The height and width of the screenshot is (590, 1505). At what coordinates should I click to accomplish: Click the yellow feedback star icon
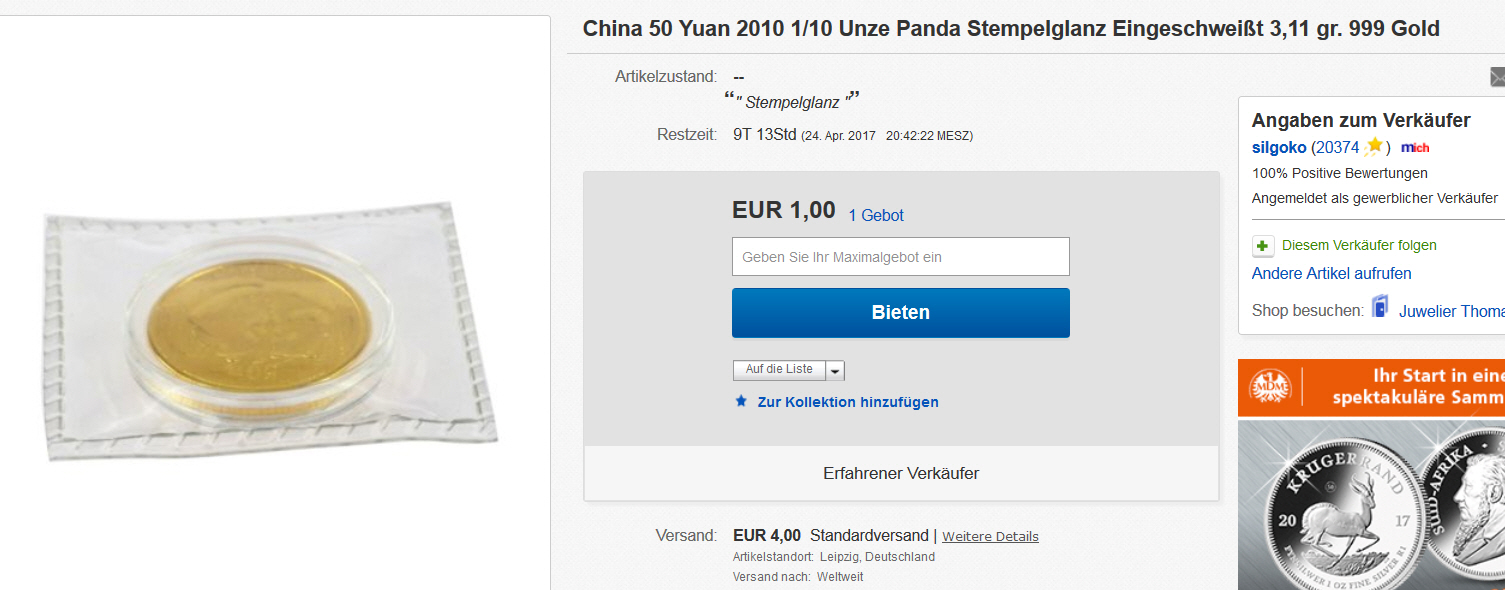pos(1374,147)
